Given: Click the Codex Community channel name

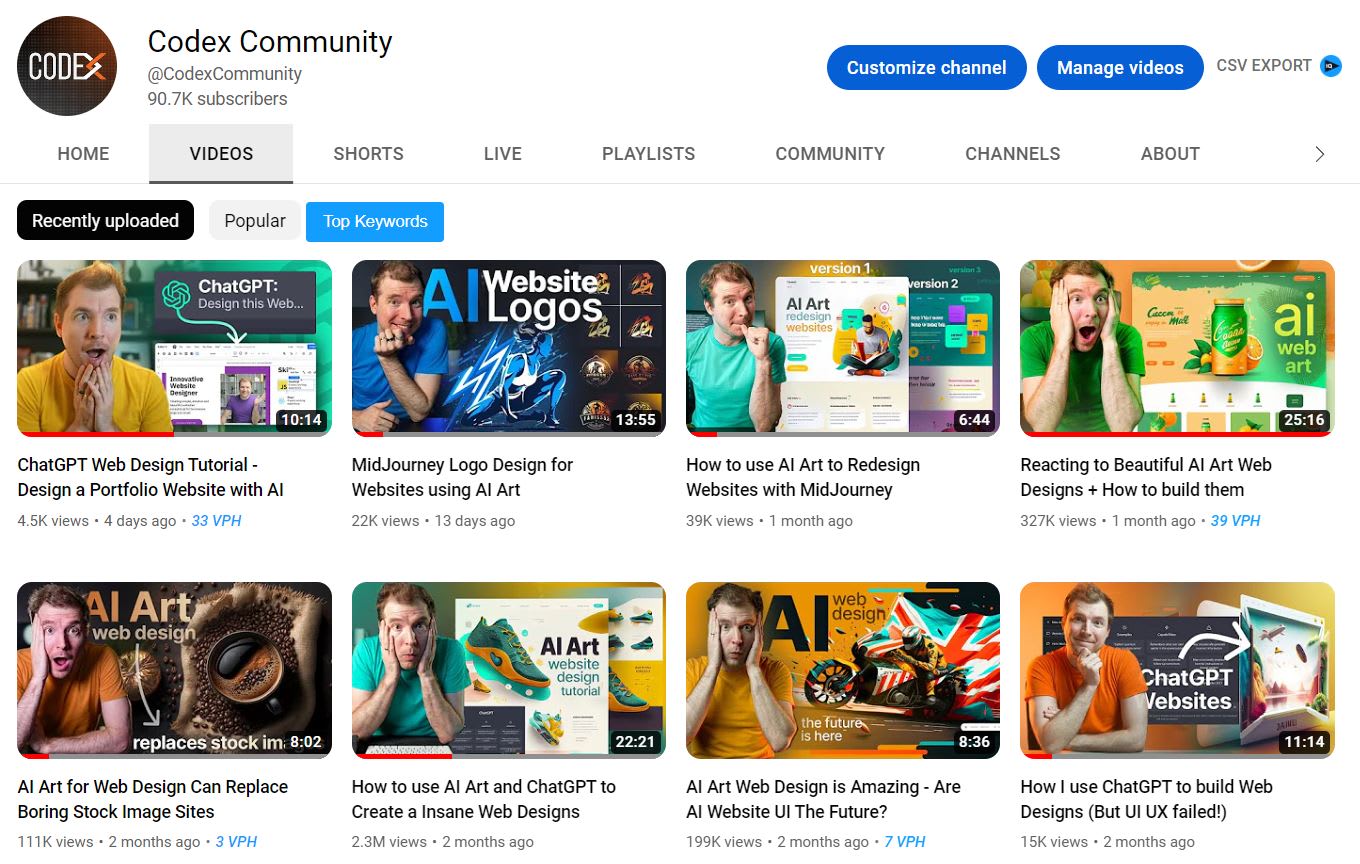Looking at the screenshot, I should [x=270, y=42].
